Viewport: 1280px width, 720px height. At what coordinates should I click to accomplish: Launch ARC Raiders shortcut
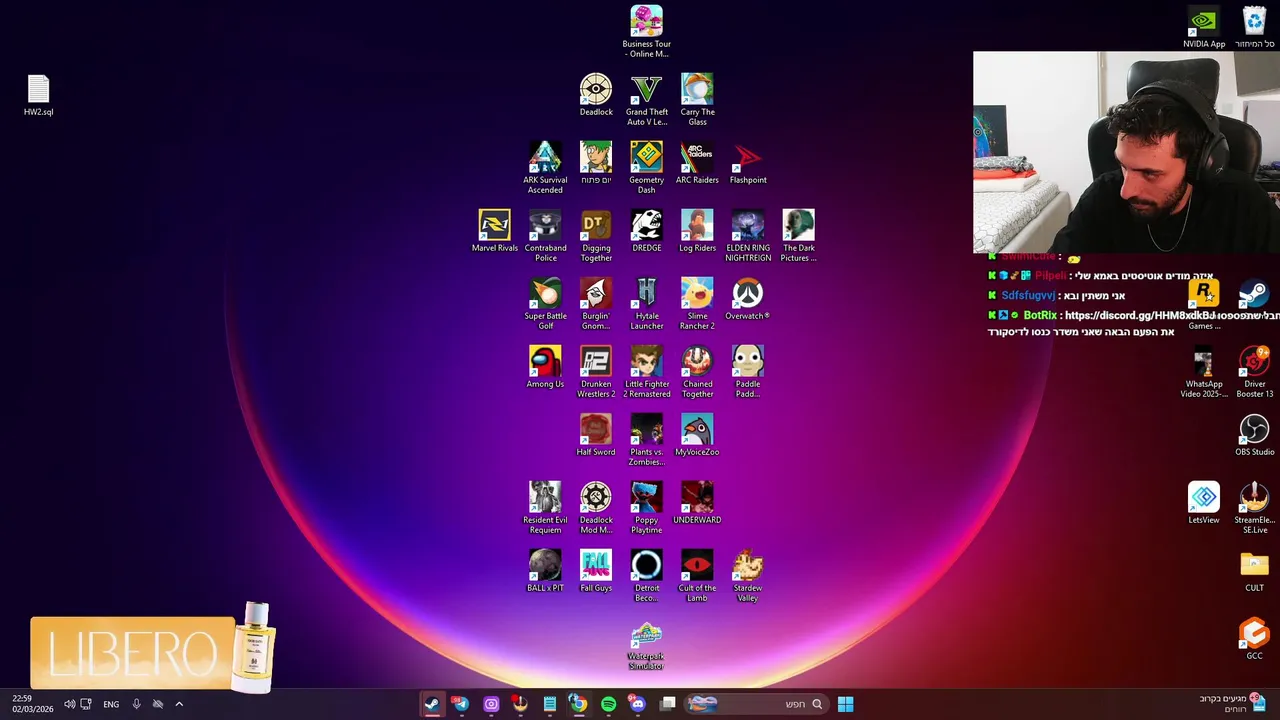pyautogui.click(x=697, y=163)
